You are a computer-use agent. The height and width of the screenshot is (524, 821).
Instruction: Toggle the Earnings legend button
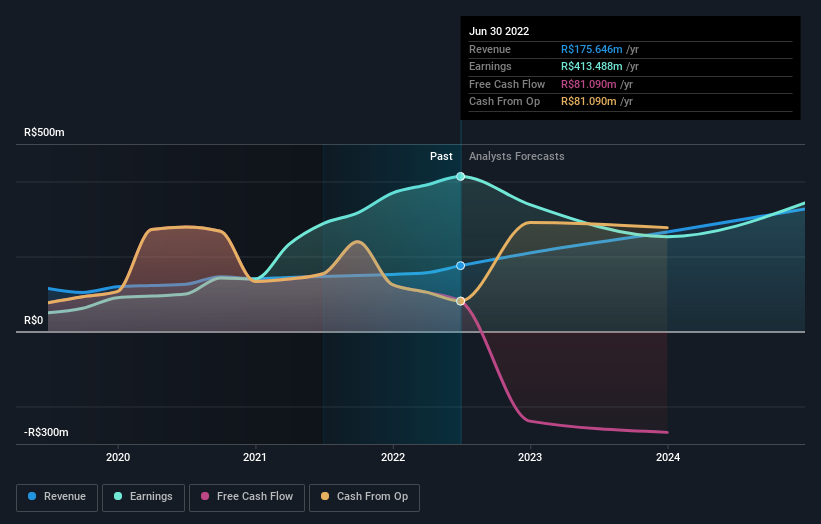point(143,497)
